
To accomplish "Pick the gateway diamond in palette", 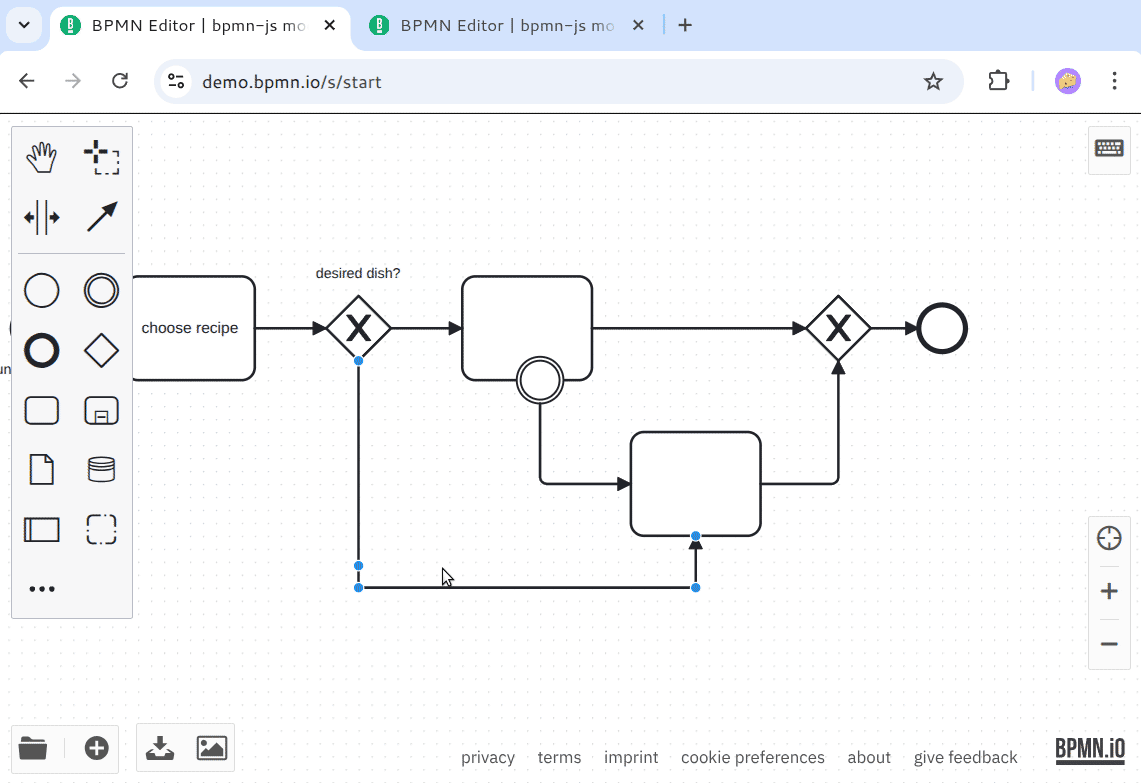I will click(101, 351).
